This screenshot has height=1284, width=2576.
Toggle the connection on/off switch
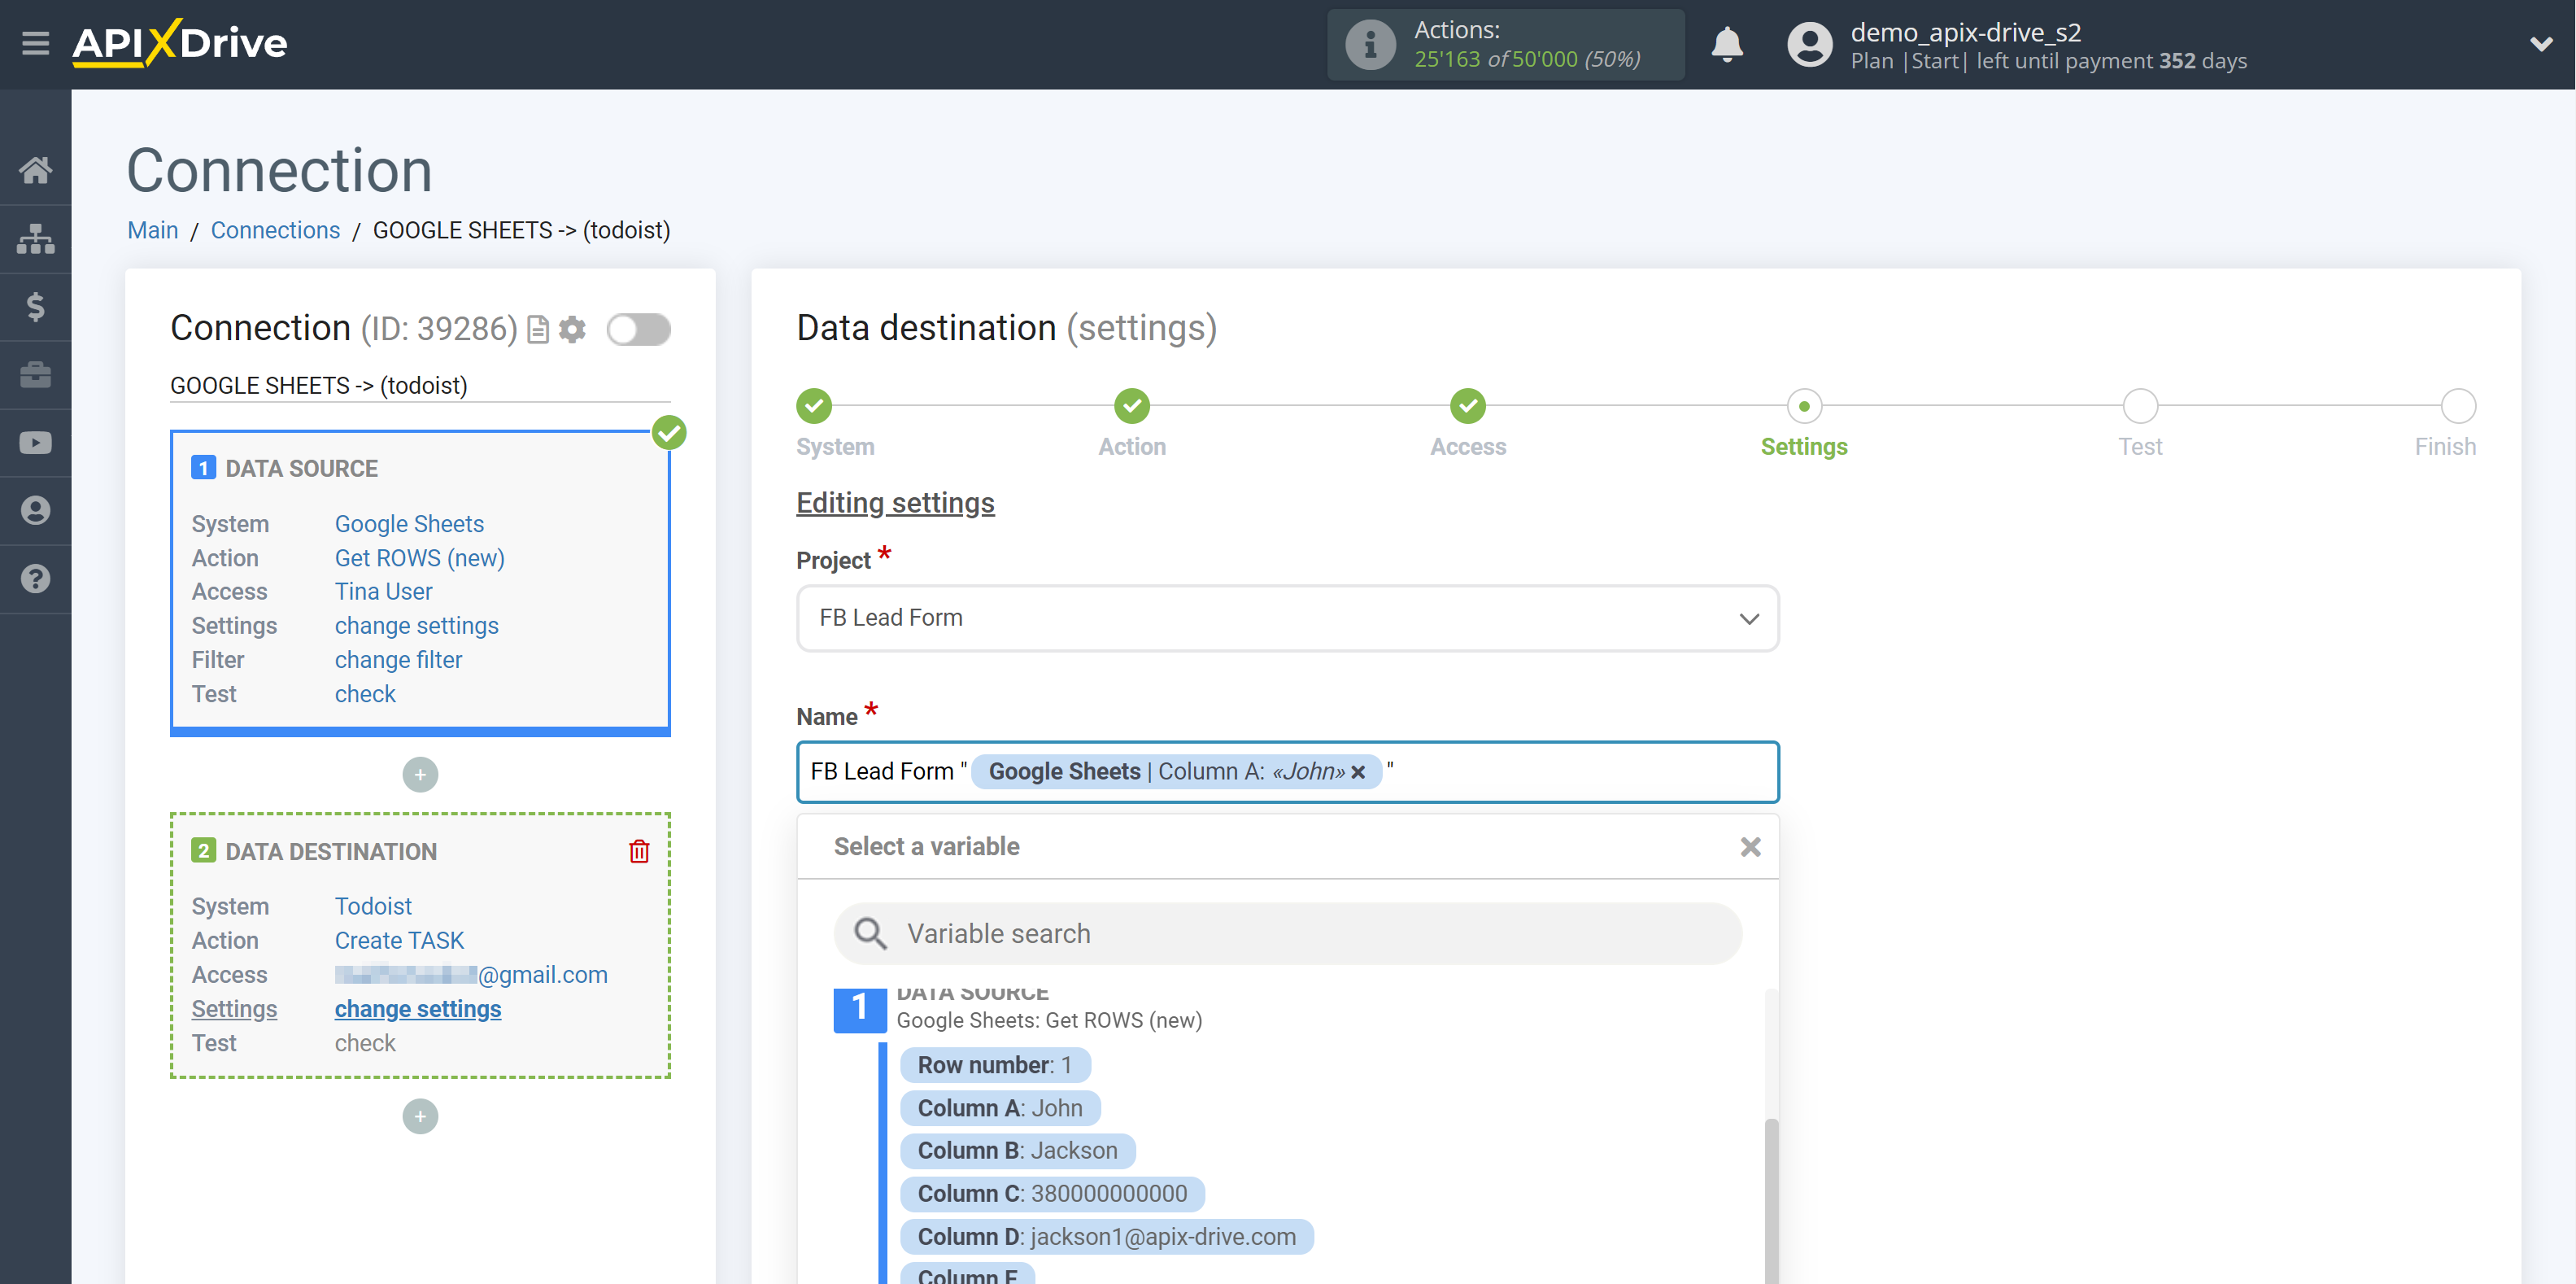coord(638,330)
